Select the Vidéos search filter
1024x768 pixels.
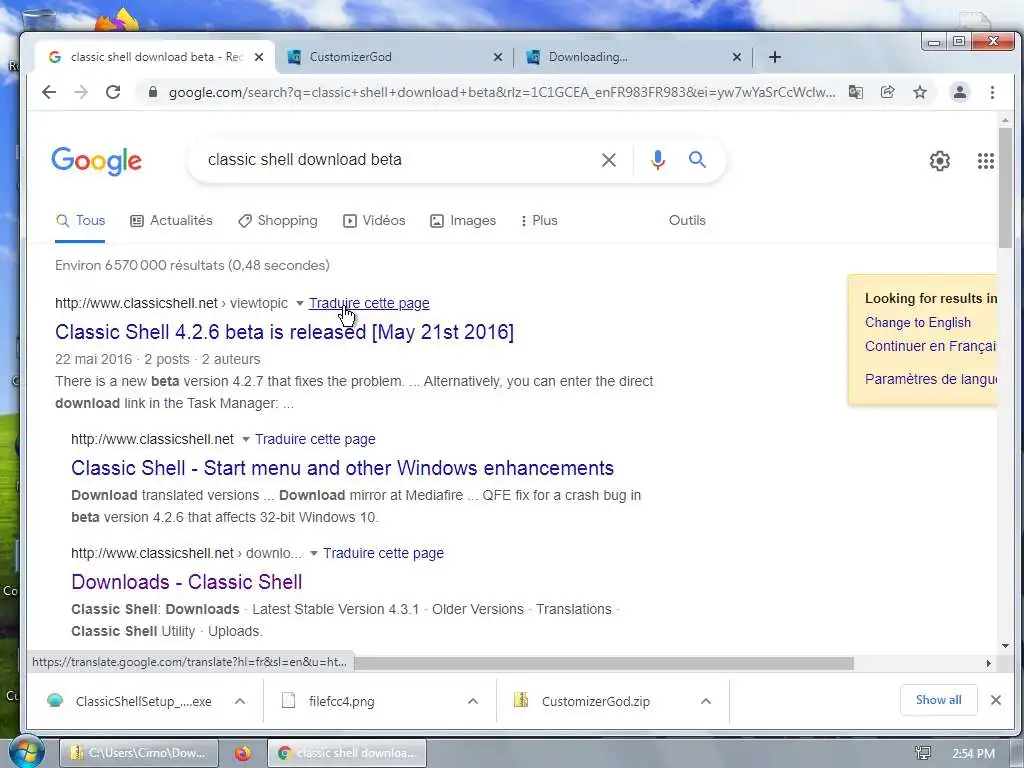(374, 221)
